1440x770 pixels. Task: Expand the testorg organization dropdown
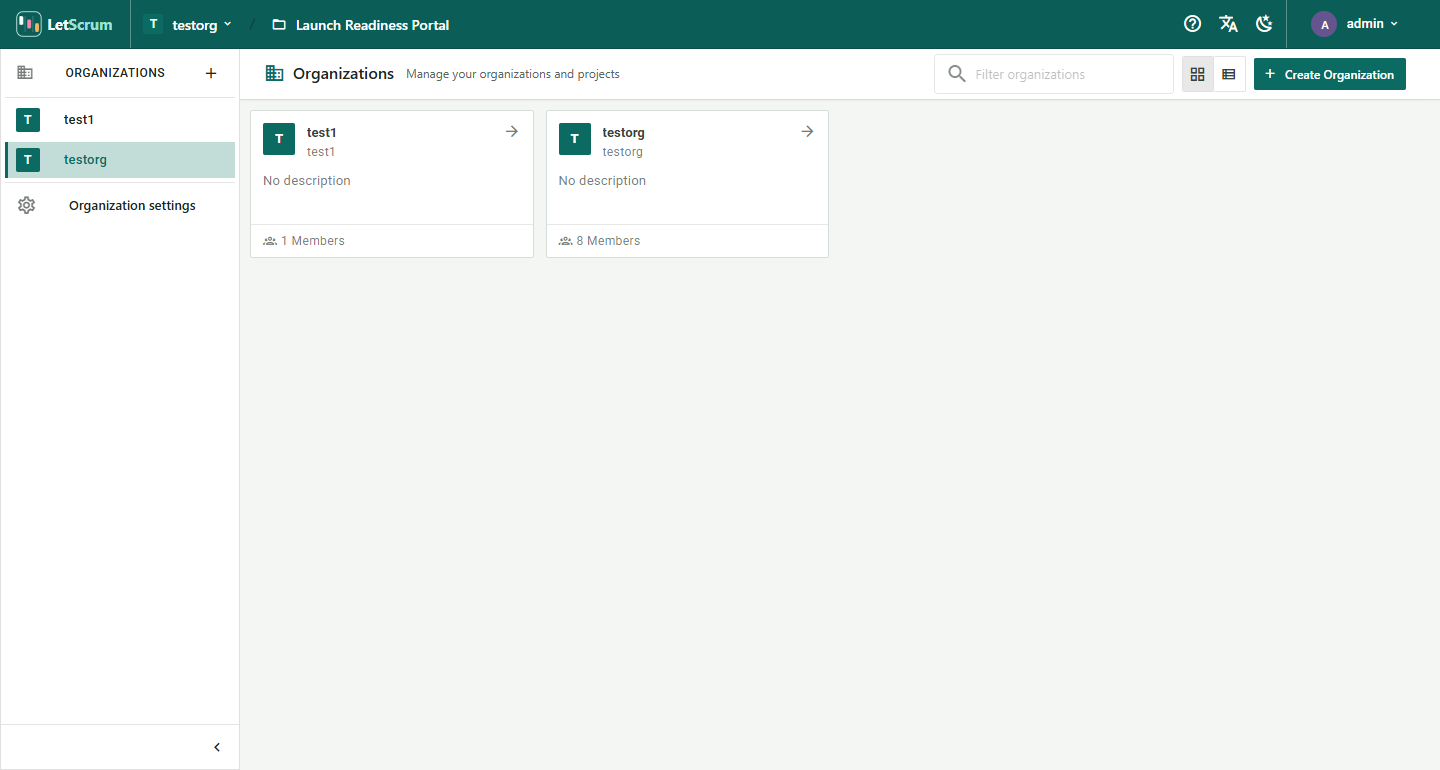tap(188, 24)
